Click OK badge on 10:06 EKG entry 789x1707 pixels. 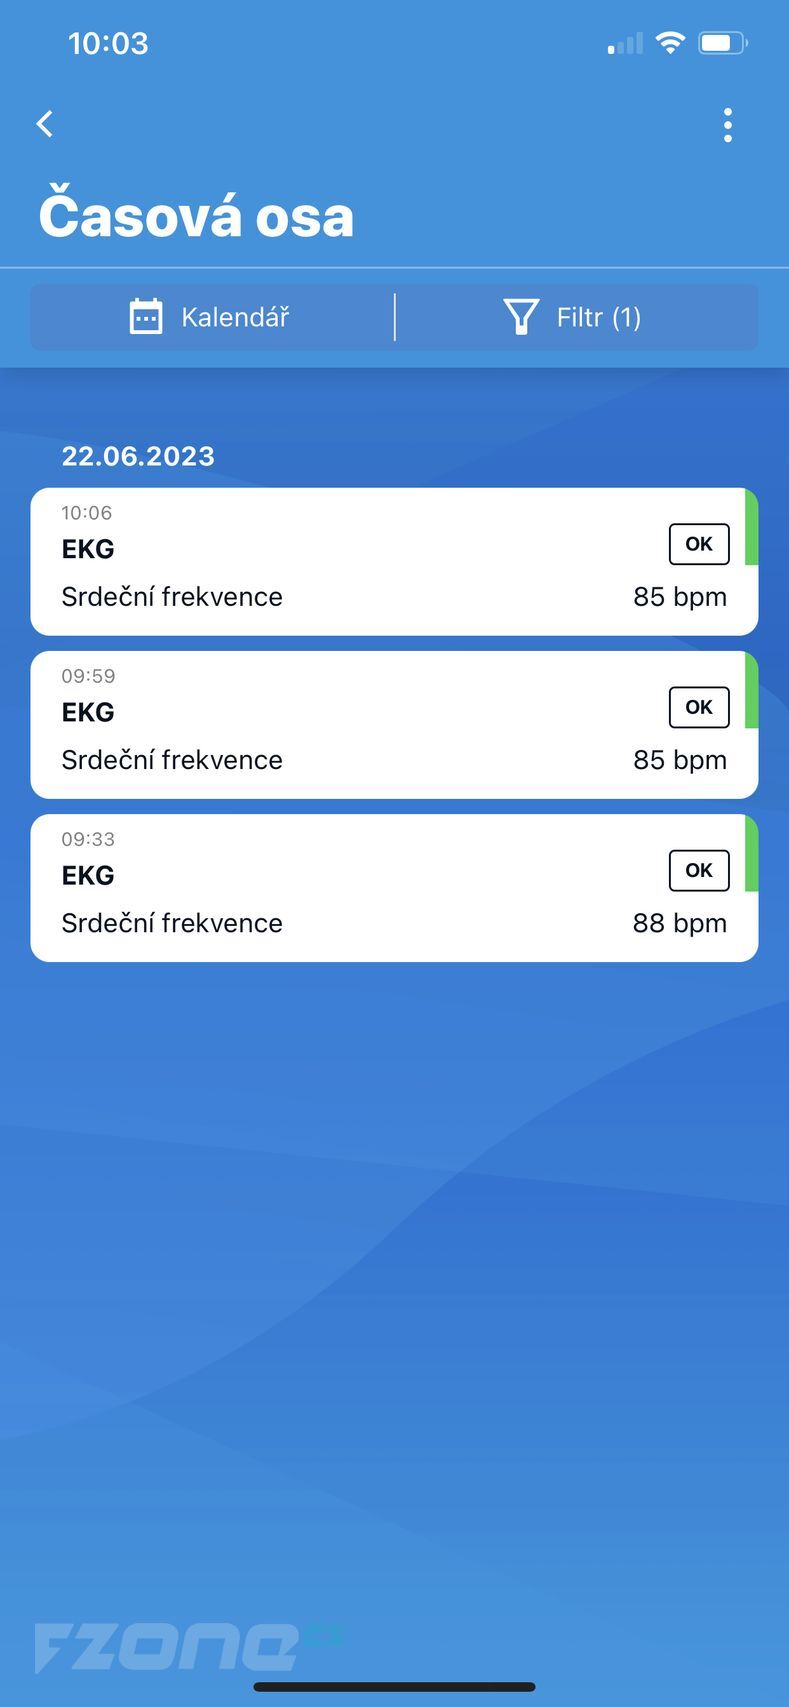(x=699, y=544)
